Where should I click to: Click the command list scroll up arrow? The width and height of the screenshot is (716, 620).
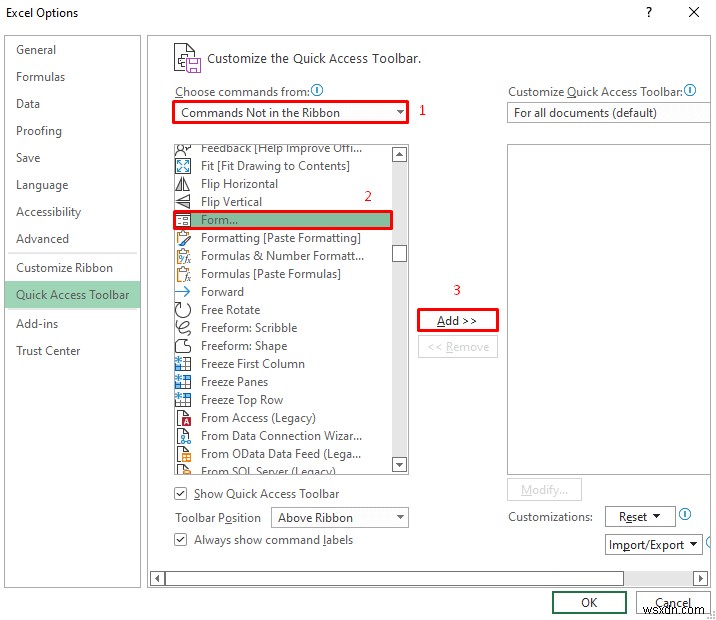[x=399, y=155]
